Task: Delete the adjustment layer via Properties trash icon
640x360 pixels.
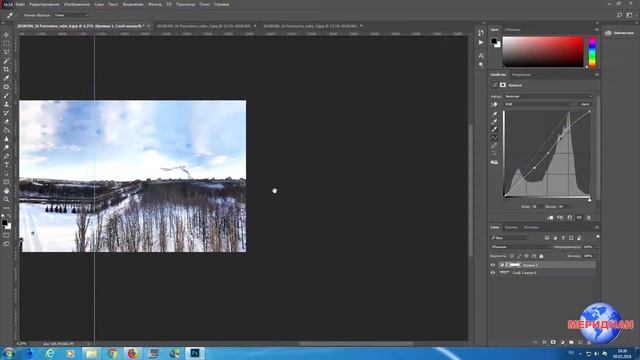Action: pyautogui.click(x=589, y=218)
